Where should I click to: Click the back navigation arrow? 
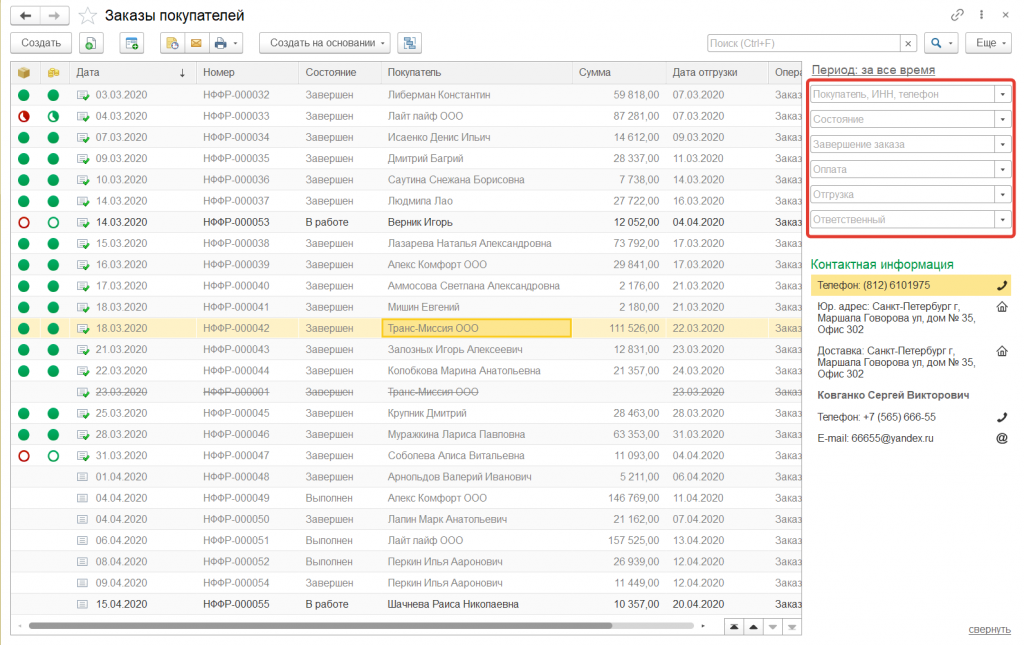pos(25,16)
